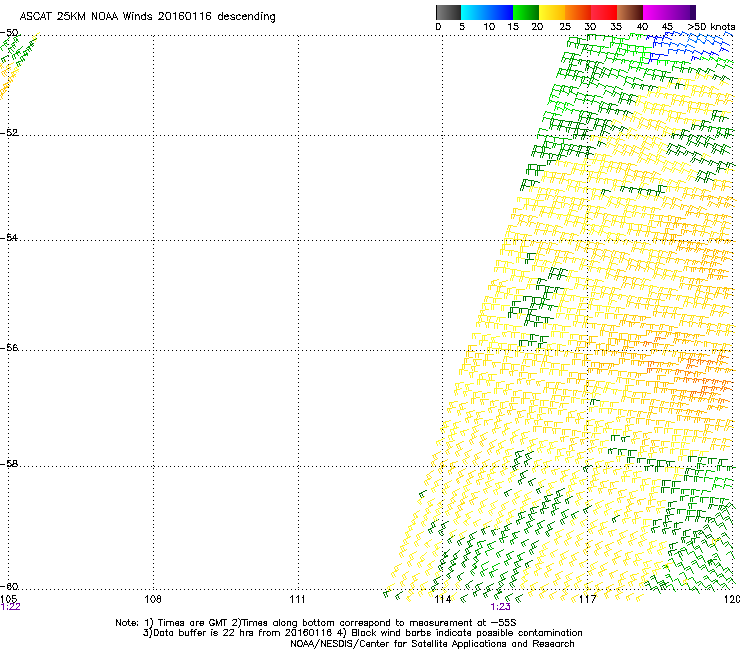This screenshot has height=650, width=740.
Task: Click the latitude label -60
Action: [9, 586]
